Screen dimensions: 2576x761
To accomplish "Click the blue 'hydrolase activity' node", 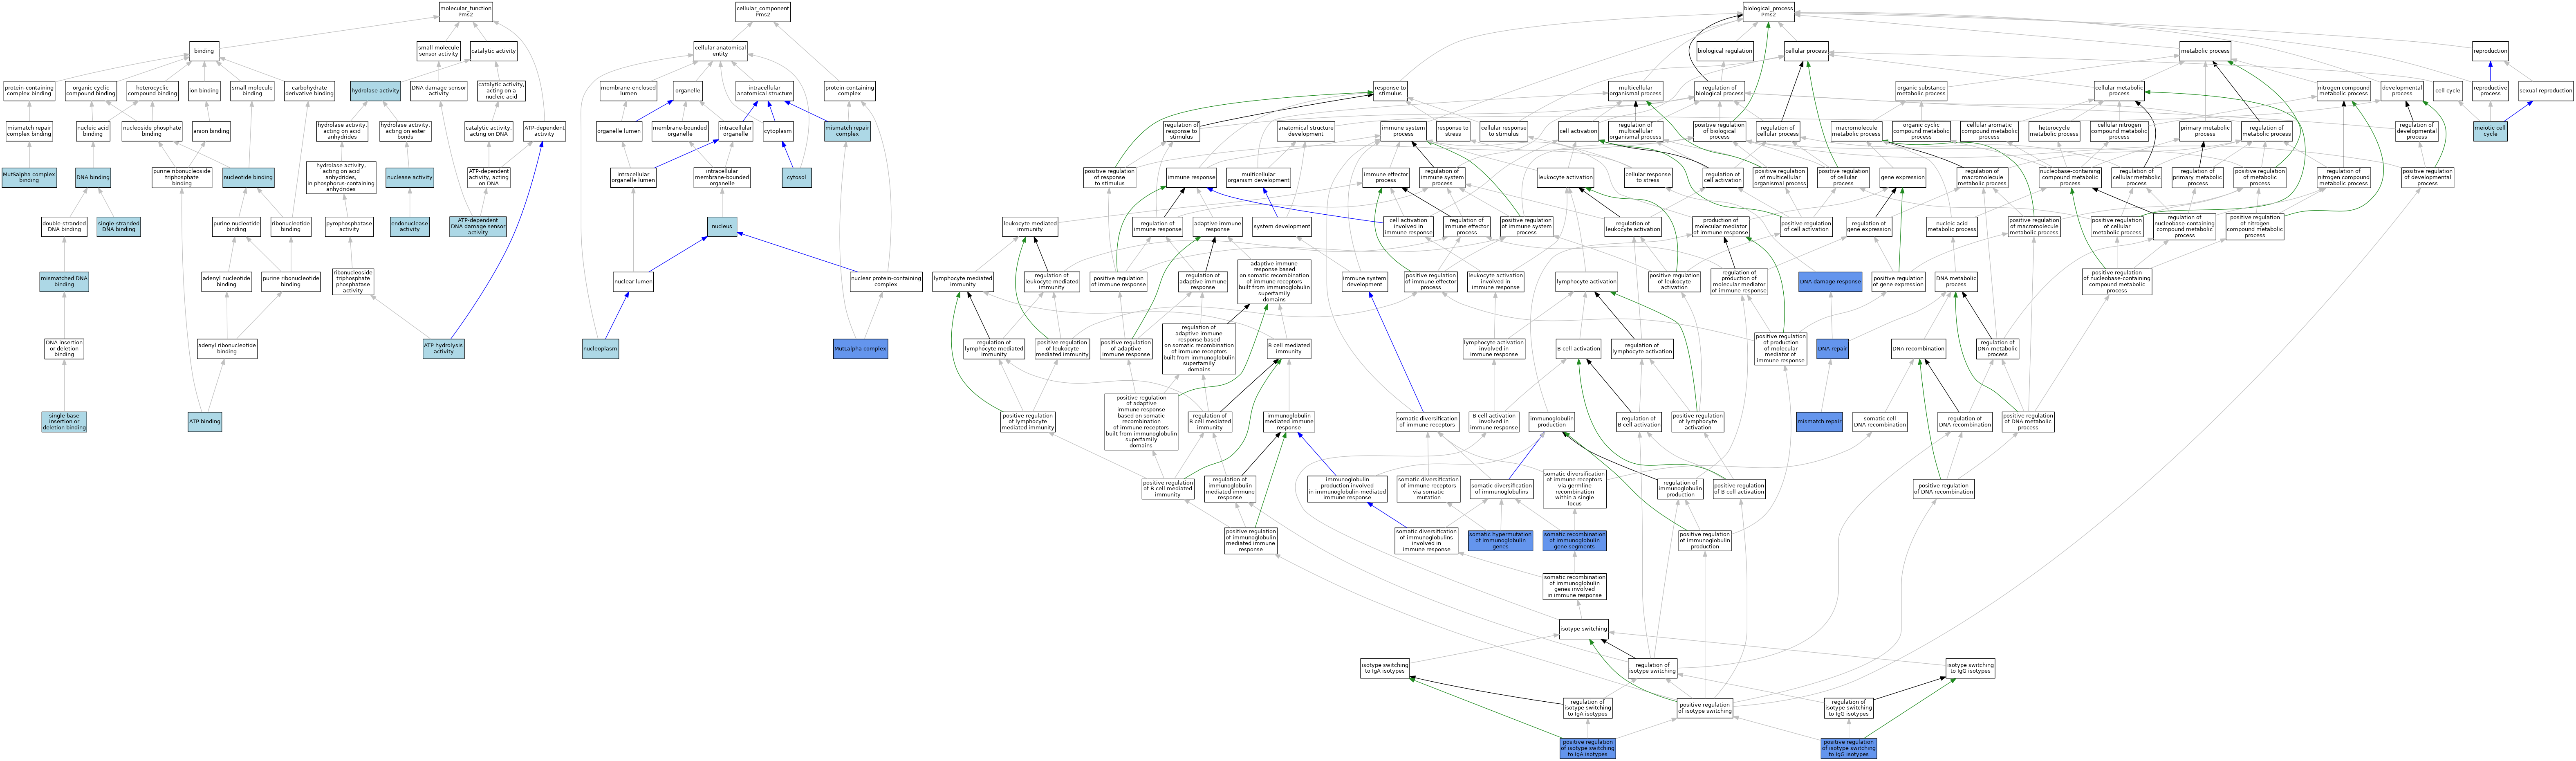I will 375,91.
